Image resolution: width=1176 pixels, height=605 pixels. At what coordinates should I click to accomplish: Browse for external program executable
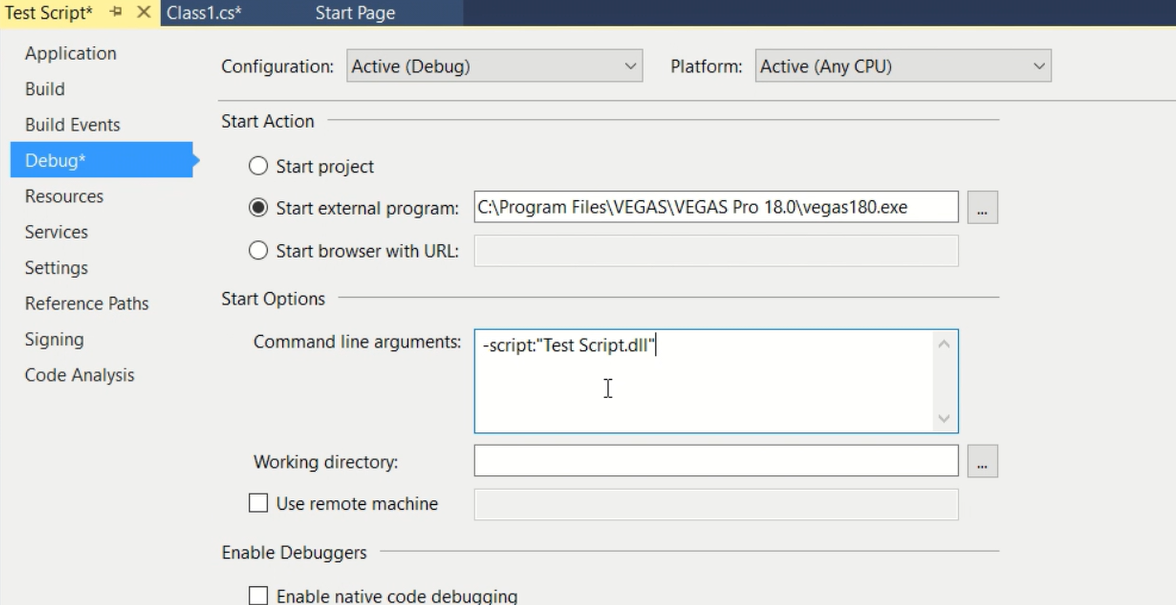click(x=982, y=208)
